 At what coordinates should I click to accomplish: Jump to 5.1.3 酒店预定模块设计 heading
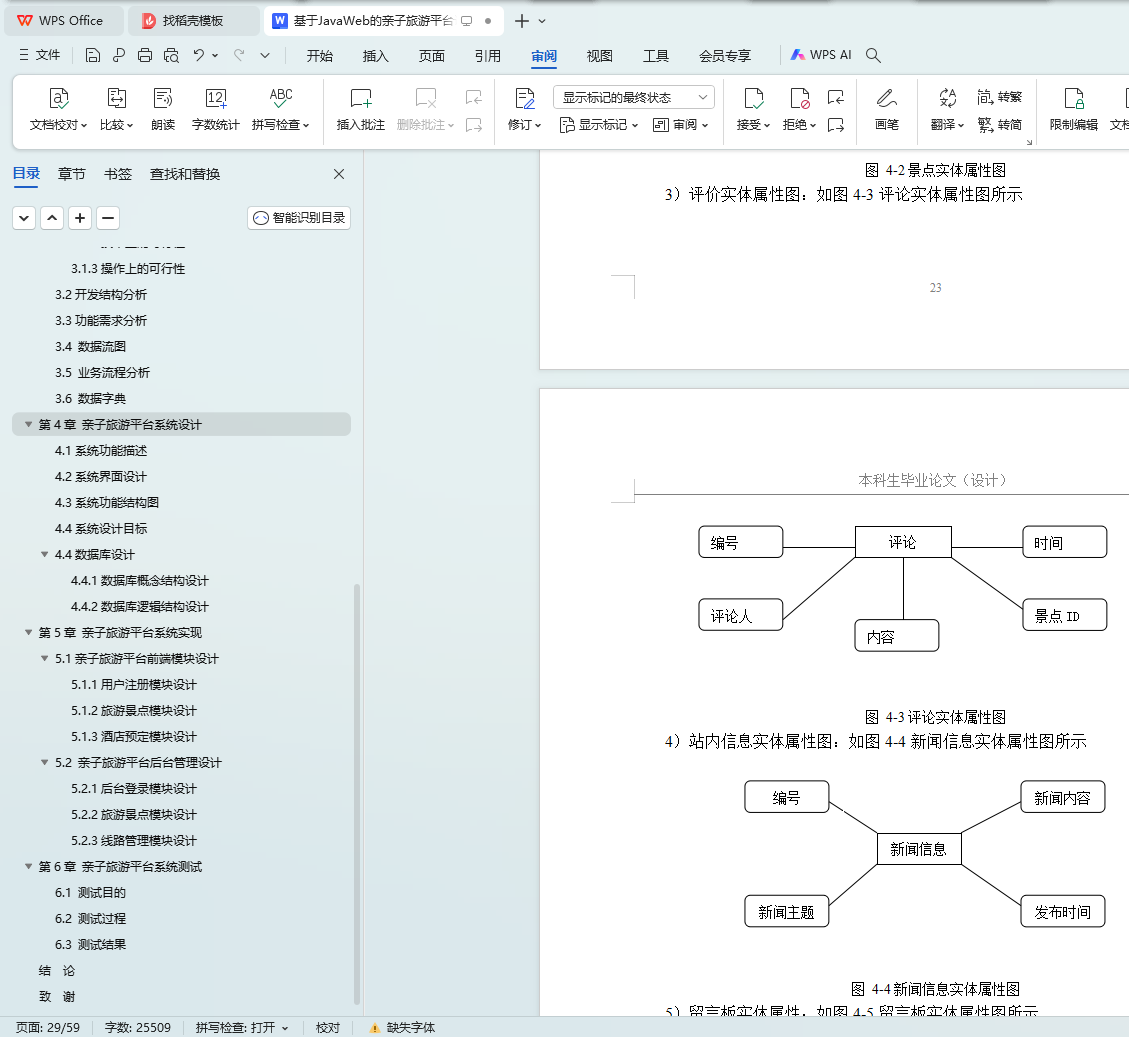(133, 736)
